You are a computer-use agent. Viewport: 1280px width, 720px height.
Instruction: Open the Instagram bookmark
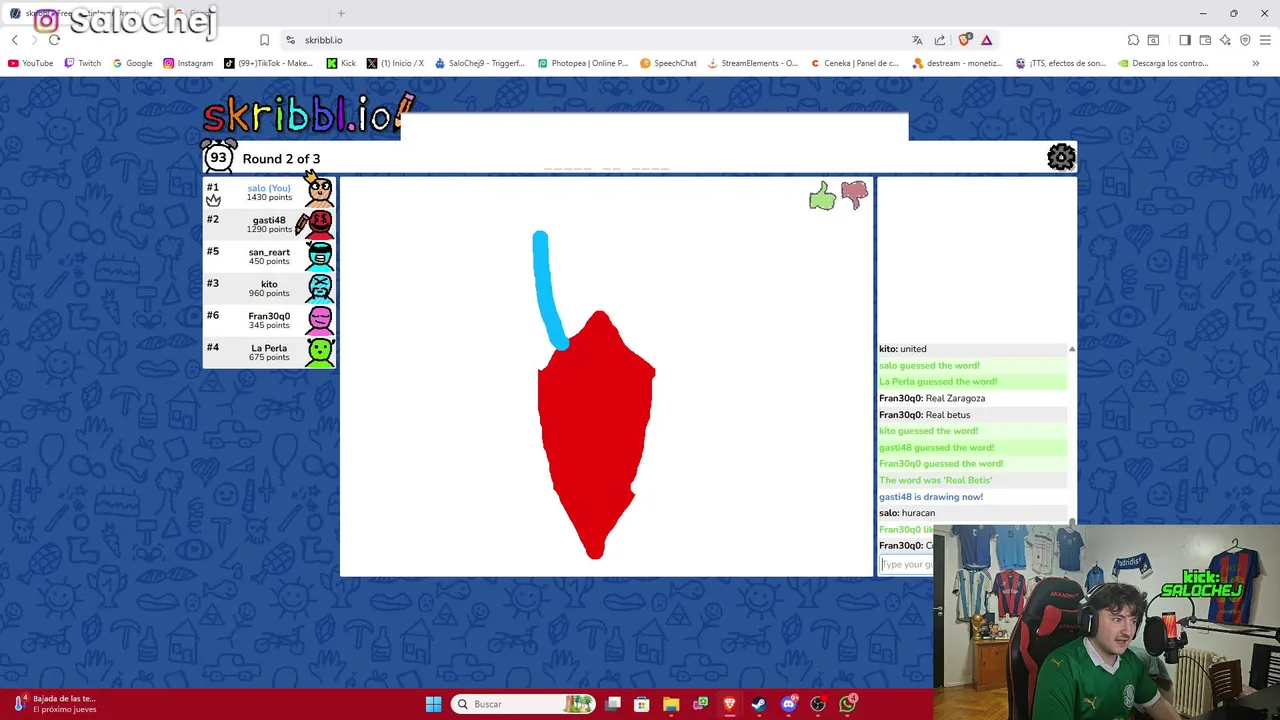pos(188,63)
